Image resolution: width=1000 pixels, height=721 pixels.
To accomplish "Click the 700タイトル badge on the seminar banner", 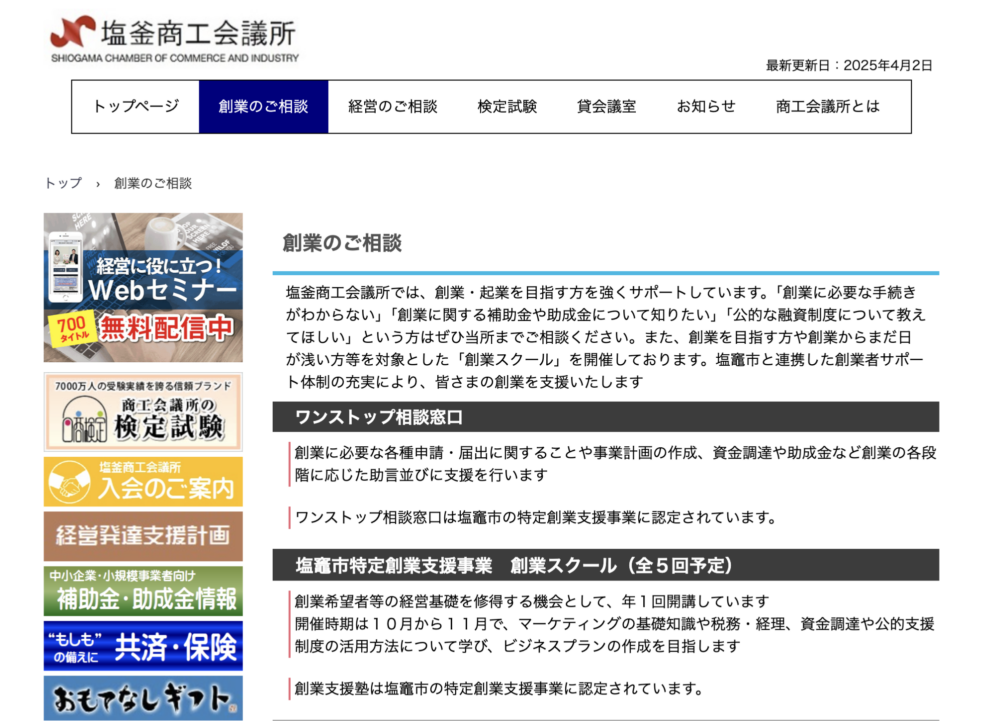I will [72, 328].
